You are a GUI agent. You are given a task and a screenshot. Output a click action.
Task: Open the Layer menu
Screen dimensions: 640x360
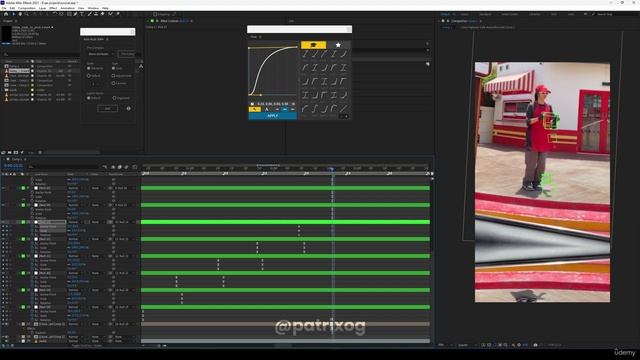42,8
